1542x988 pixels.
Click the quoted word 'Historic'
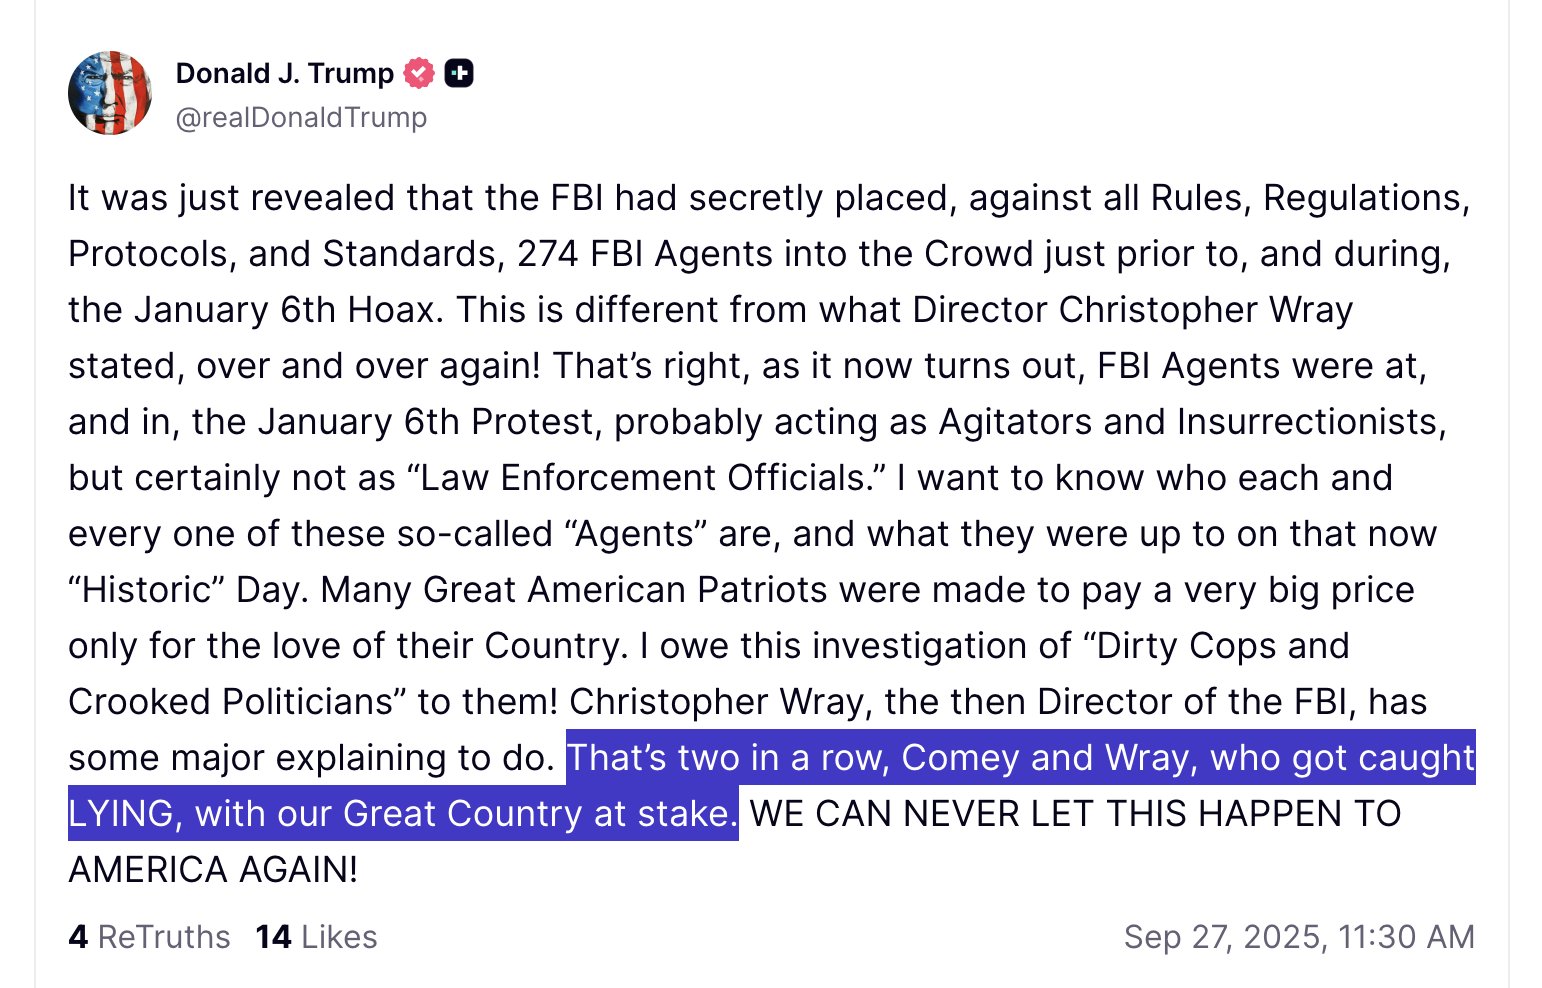147,590
